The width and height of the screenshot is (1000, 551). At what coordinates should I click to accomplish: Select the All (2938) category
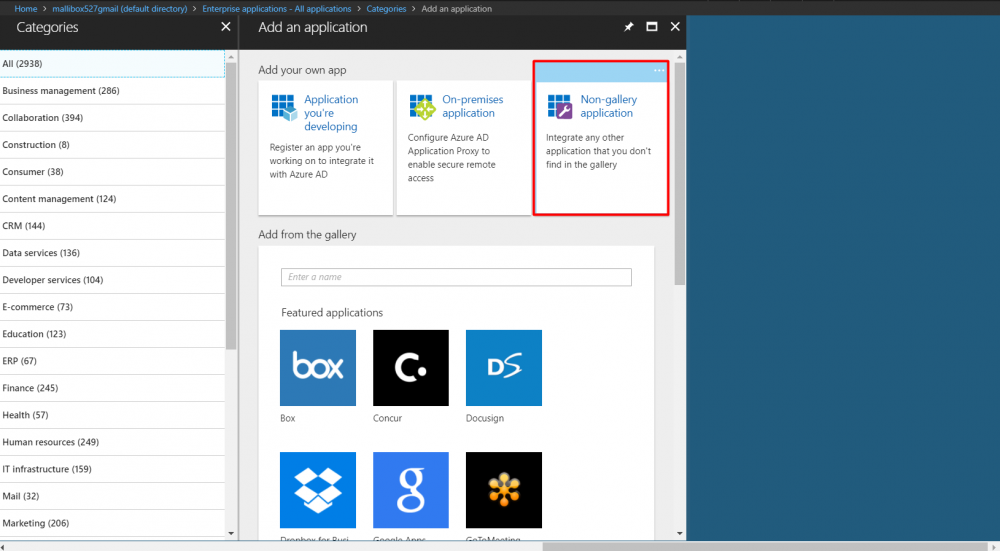pos(112,64)
